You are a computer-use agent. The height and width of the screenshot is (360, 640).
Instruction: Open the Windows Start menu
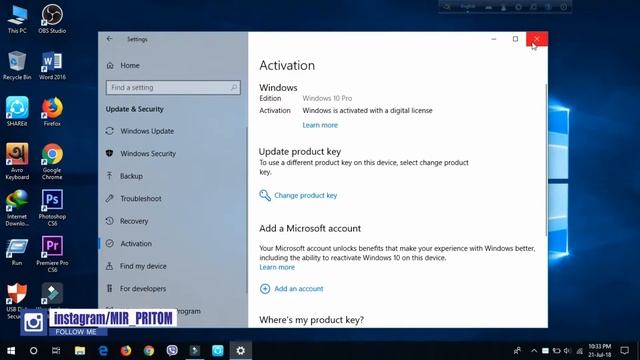[x=11, y=351]
